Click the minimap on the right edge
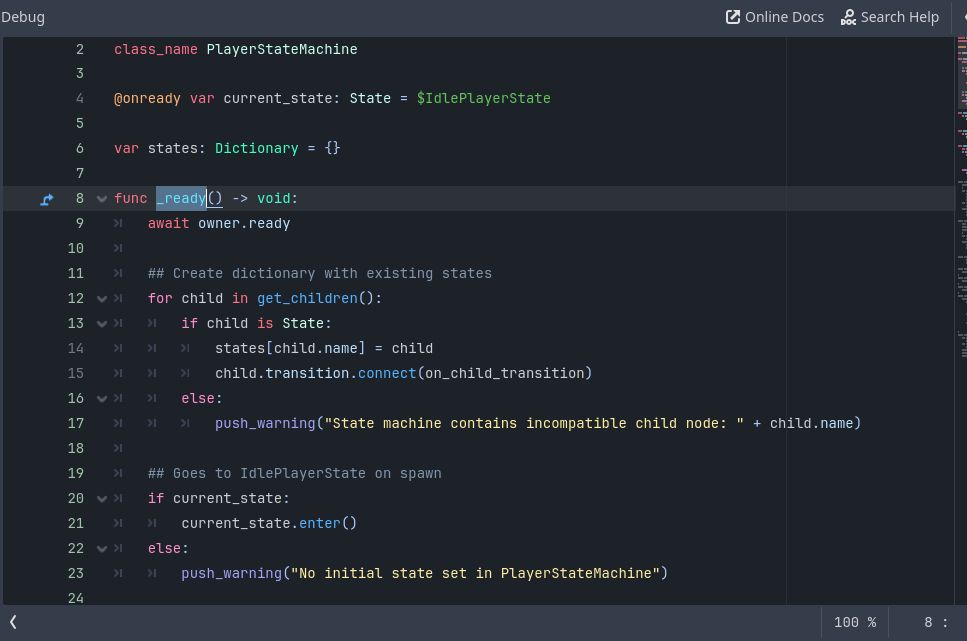This screenshot has width=967, height=641. (961, 197)
